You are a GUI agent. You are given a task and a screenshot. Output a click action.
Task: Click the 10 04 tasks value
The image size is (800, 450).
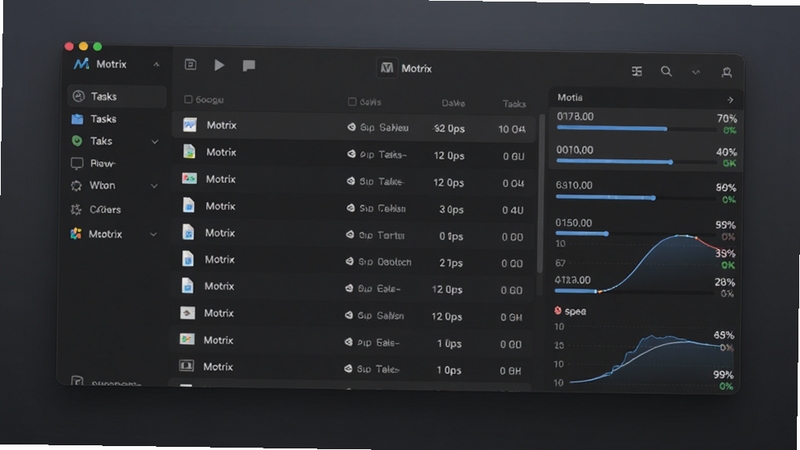[512, 129]
